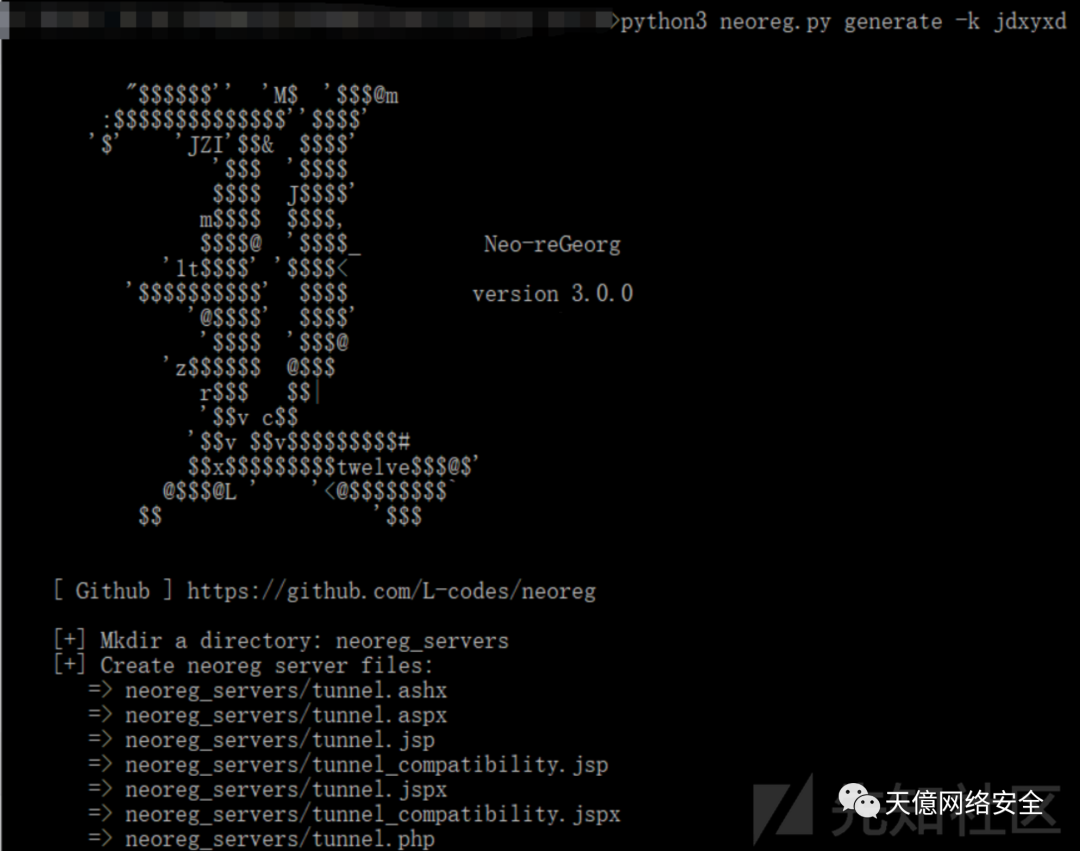Click the 'Neo-reGeorg' title text
Image resolution: width=1080 pixels, height=851 pixels.
(x=552, y=244)
